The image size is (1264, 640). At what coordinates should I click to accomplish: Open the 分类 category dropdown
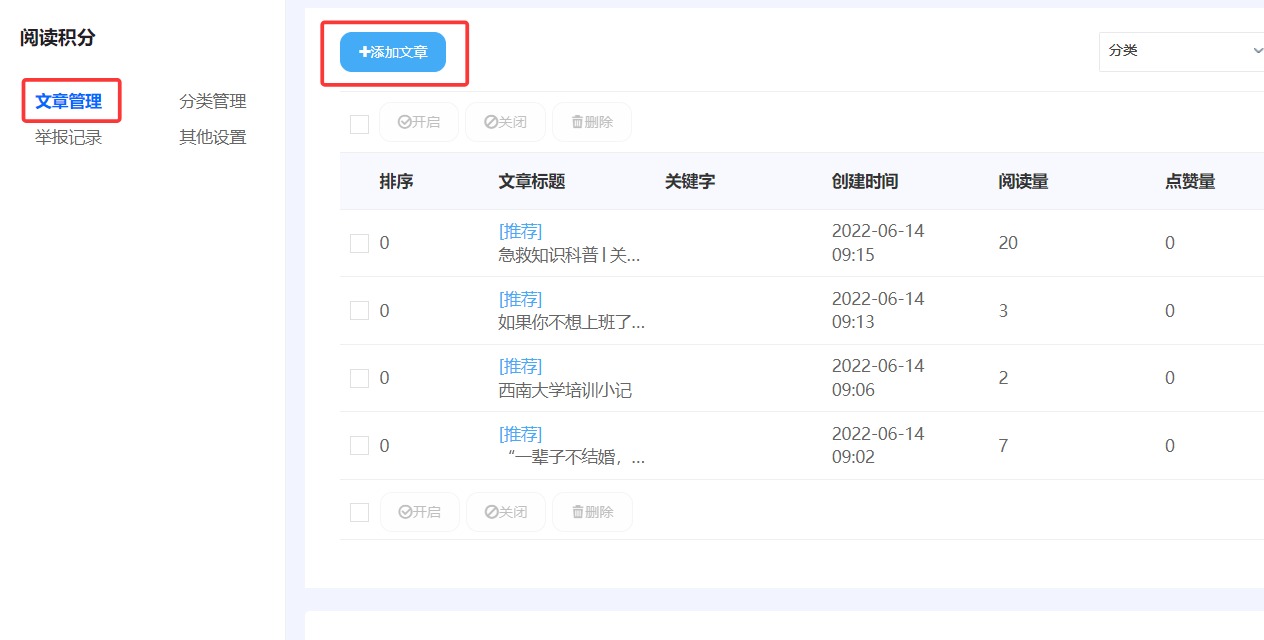(x=1182, y=51)
